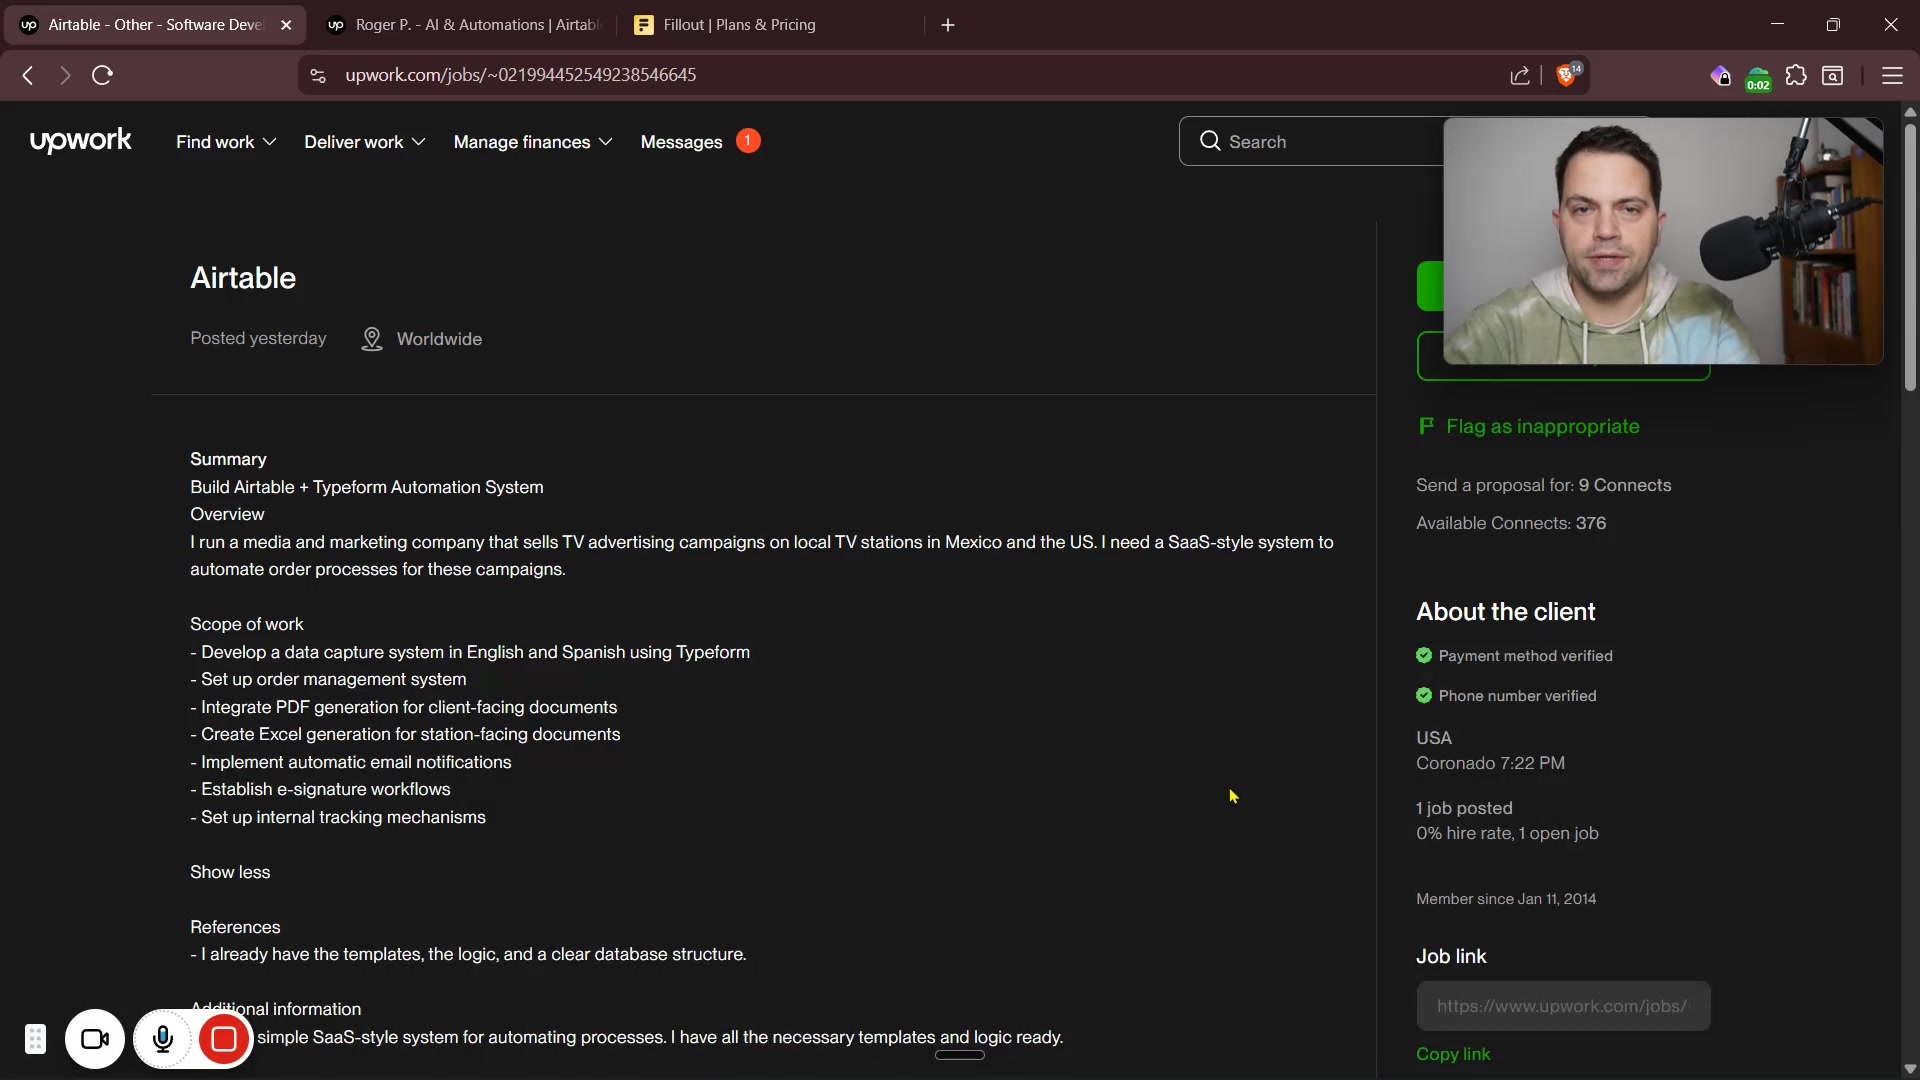Open the browser extensions puzzle icon
The width and height of the screenshot is (1920, 1080).
point(1796,75)
